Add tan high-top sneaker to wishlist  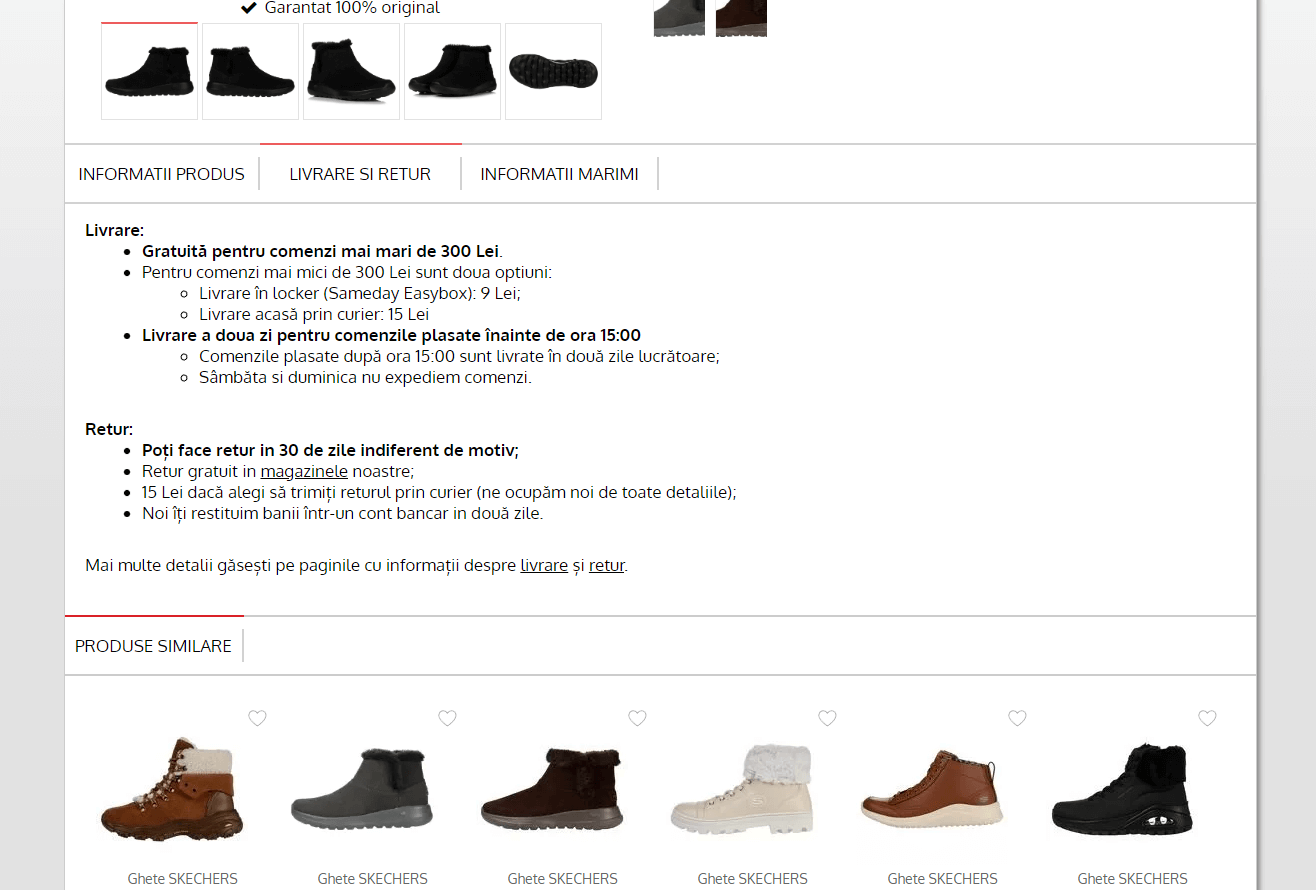1017,718
